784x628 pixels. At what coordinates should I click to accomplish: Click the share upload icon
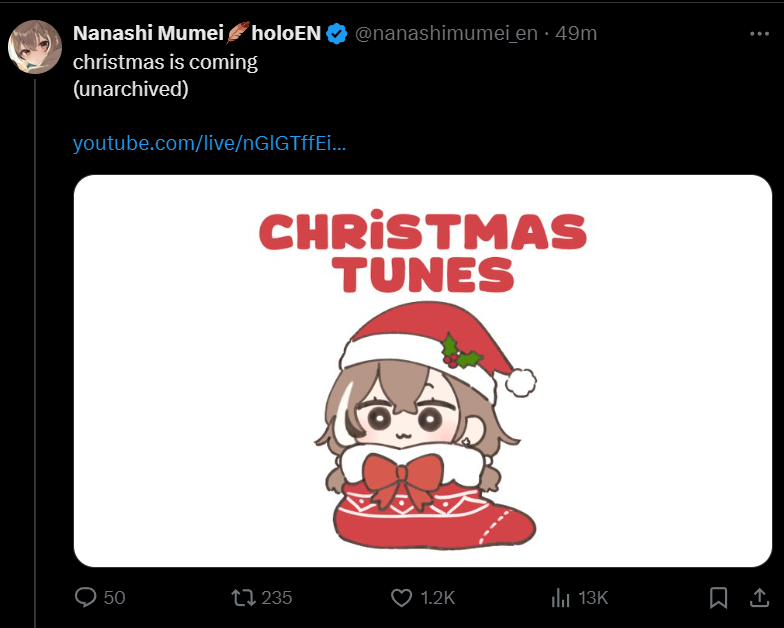(x=759, y=598)
